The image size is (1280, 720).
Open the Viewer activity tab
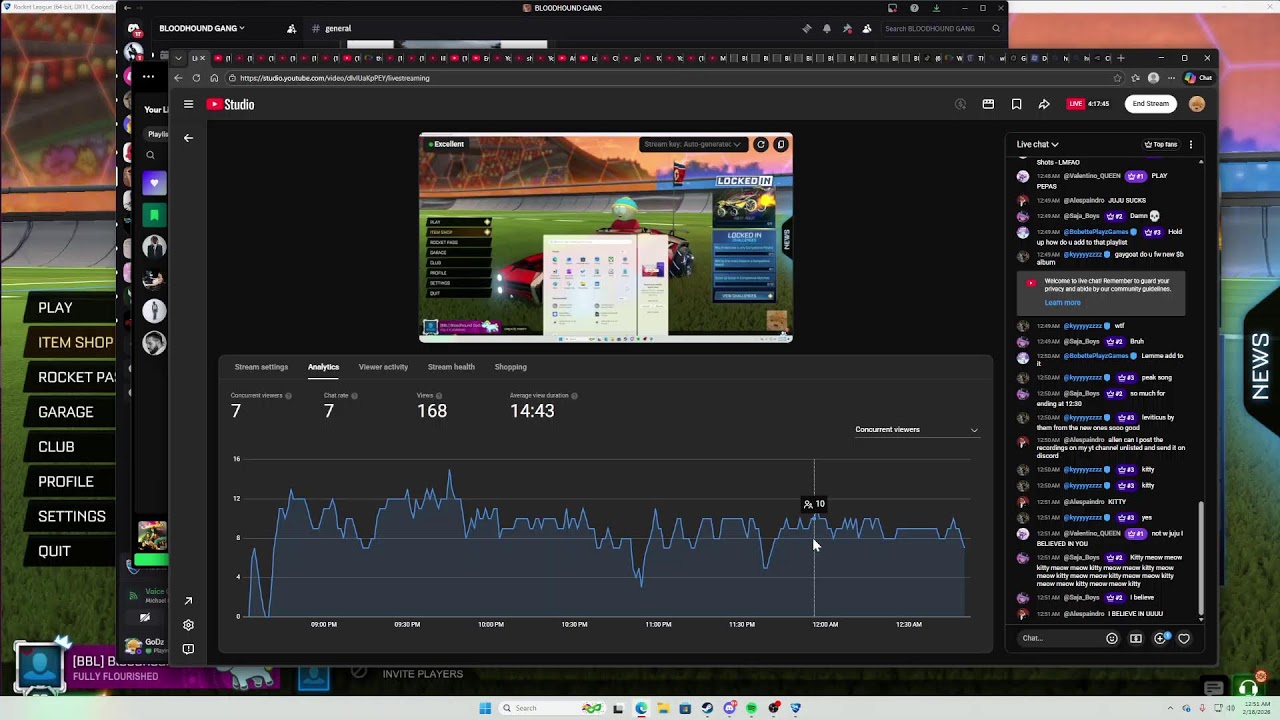coord(383,367)
